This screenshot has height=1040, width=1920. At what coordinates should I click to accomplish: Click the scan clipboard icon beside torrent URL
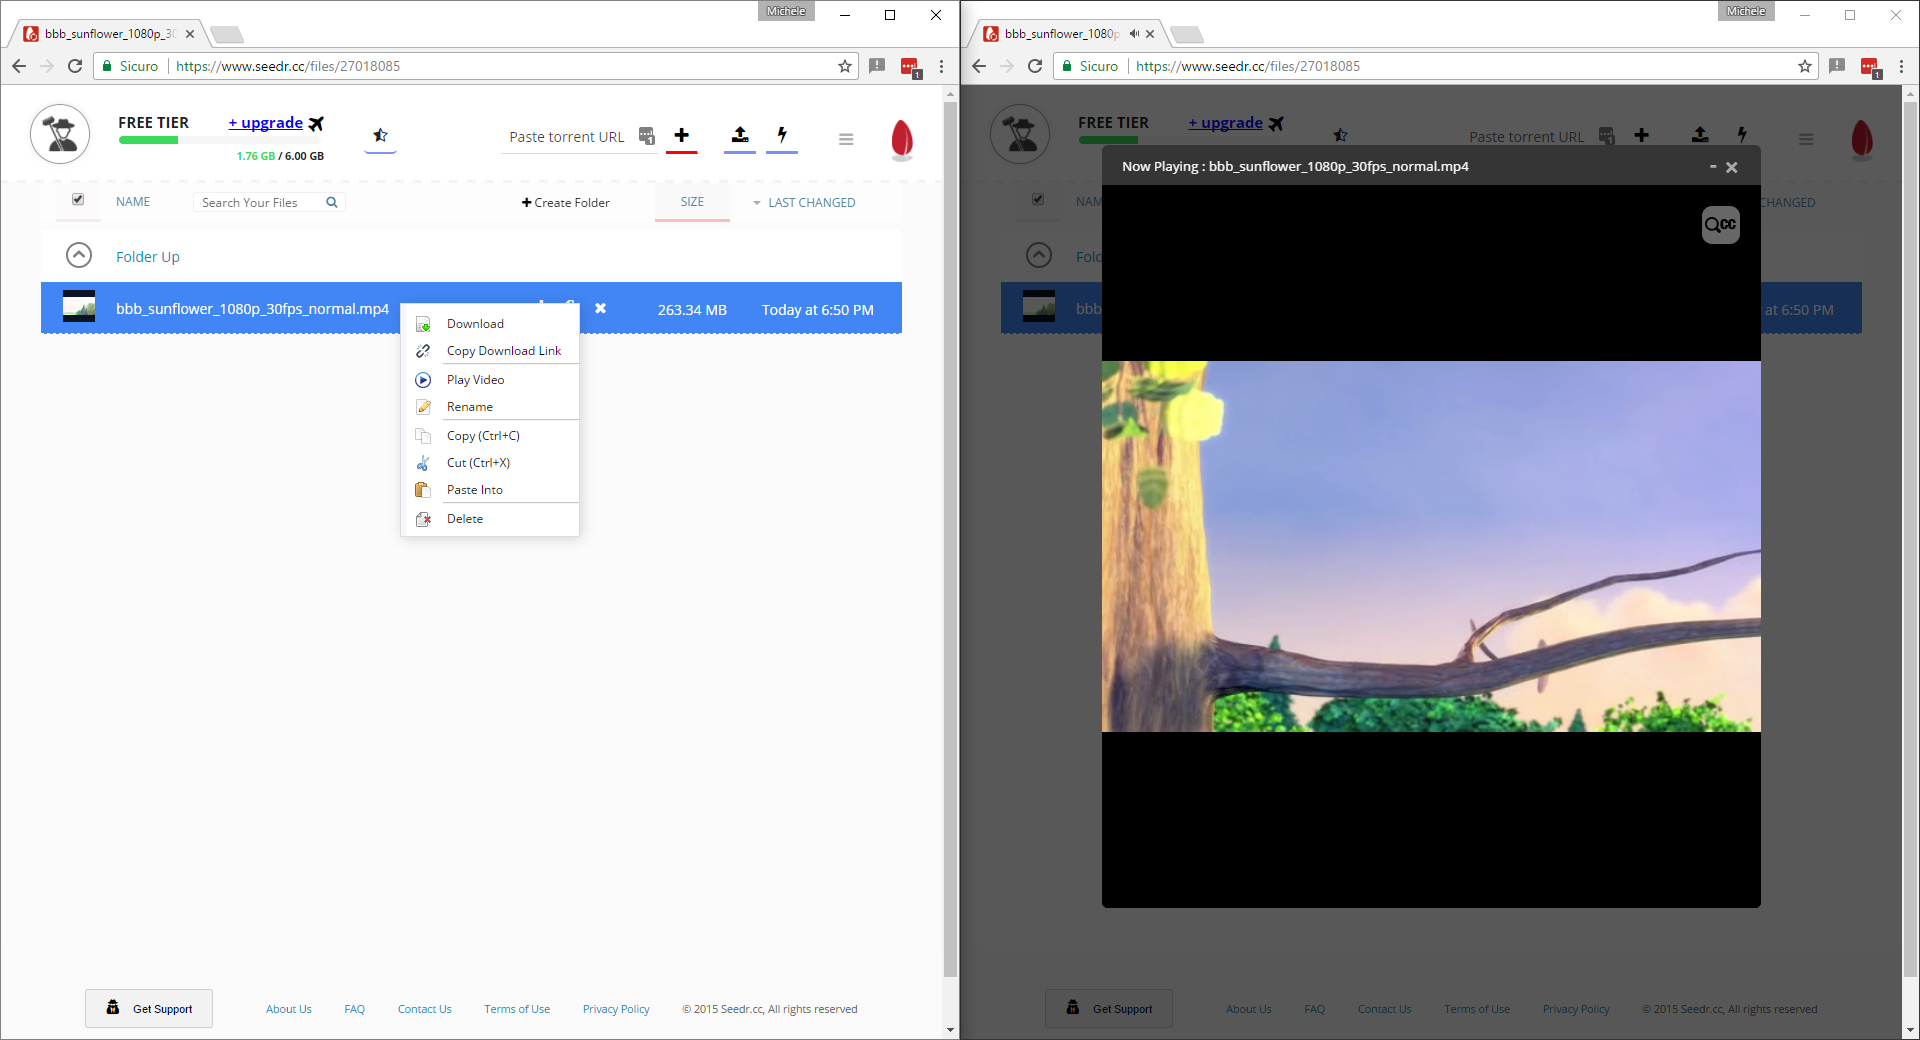pos(647,136)
